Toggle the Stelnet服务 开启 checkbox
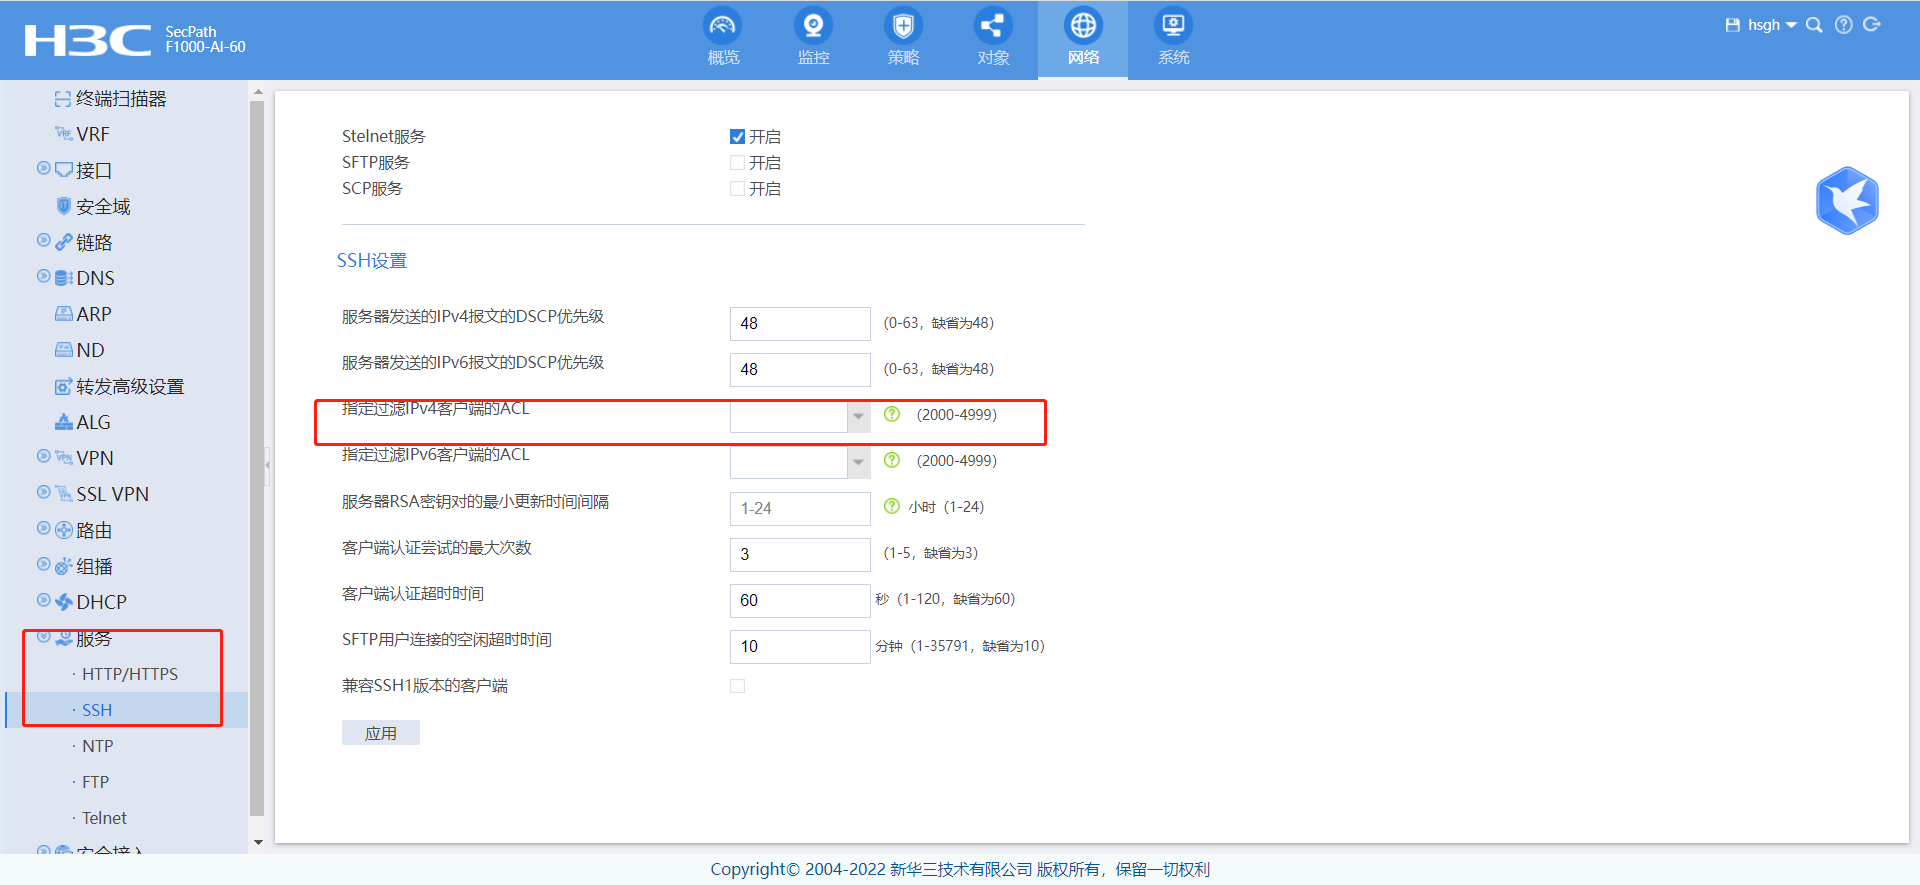The height and width of the screenshot is (885, 1920). click(737, 137)
